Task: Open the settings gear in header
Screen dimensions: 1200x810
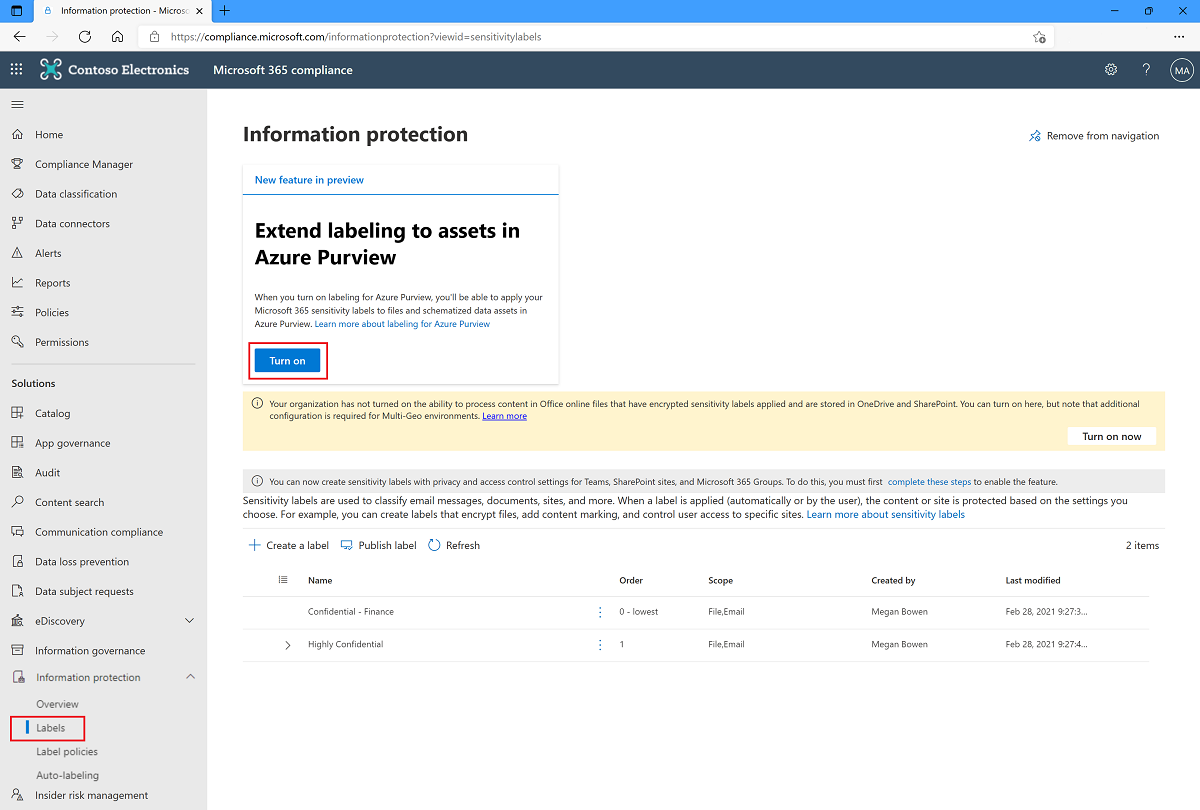Action: tap(1111, 70)
